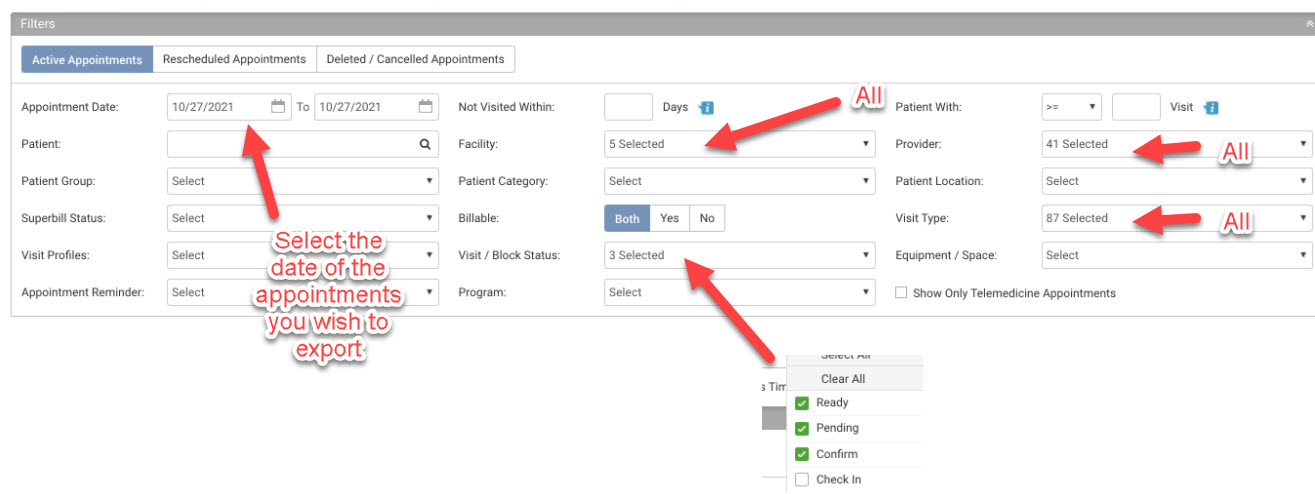
Task: Click info icon next to Days field
Action: [x=706, y=108]
